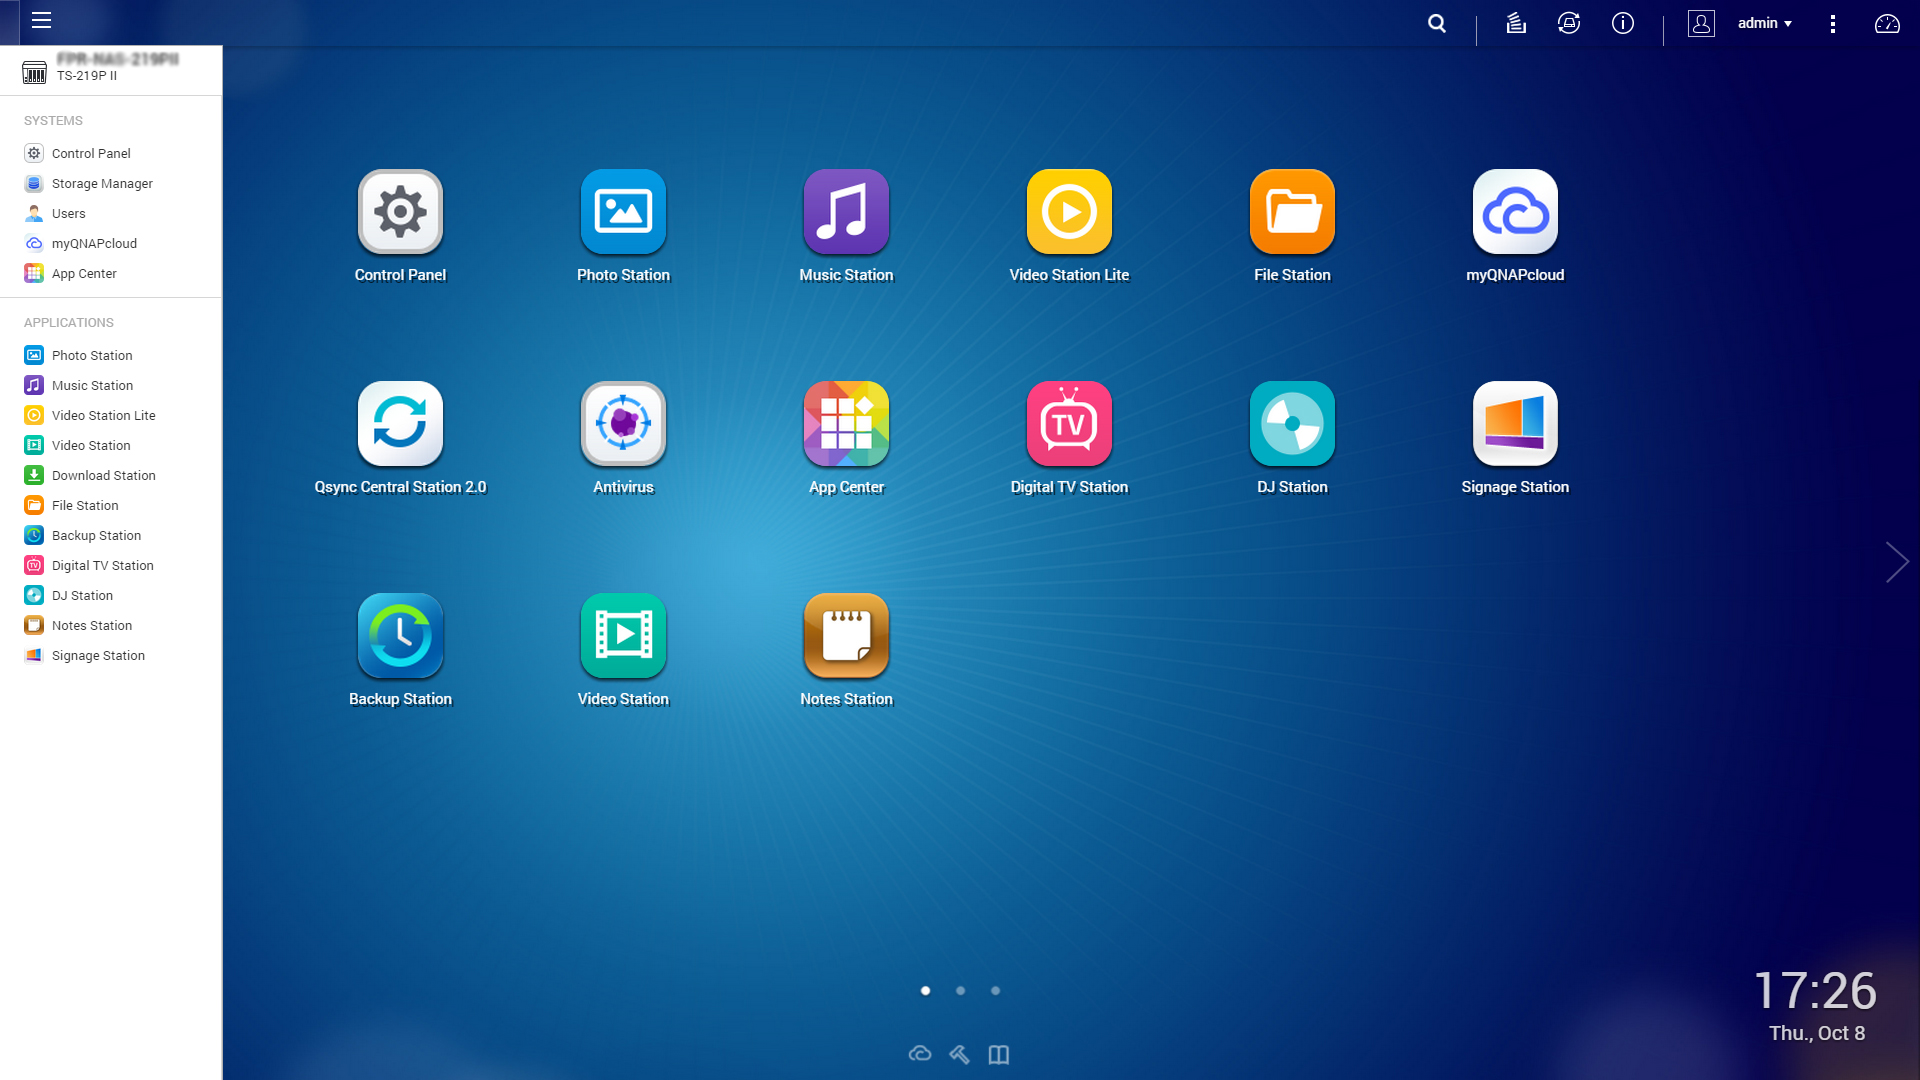Open File Station from the desktop
Image resolution: width=1920 pixels, height=1080 pixels.
point(1292,212)
